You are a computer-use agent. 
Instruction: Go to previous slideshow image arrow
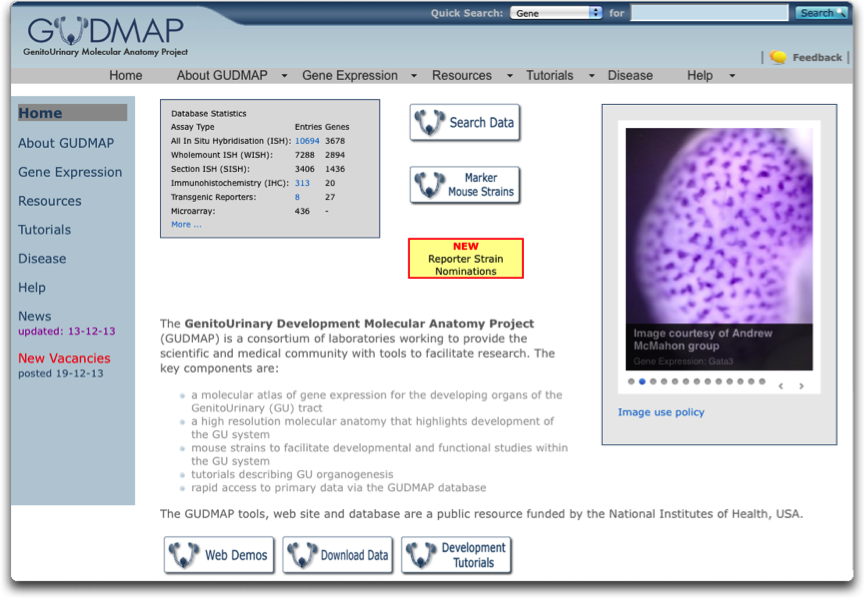pos(781,386)
